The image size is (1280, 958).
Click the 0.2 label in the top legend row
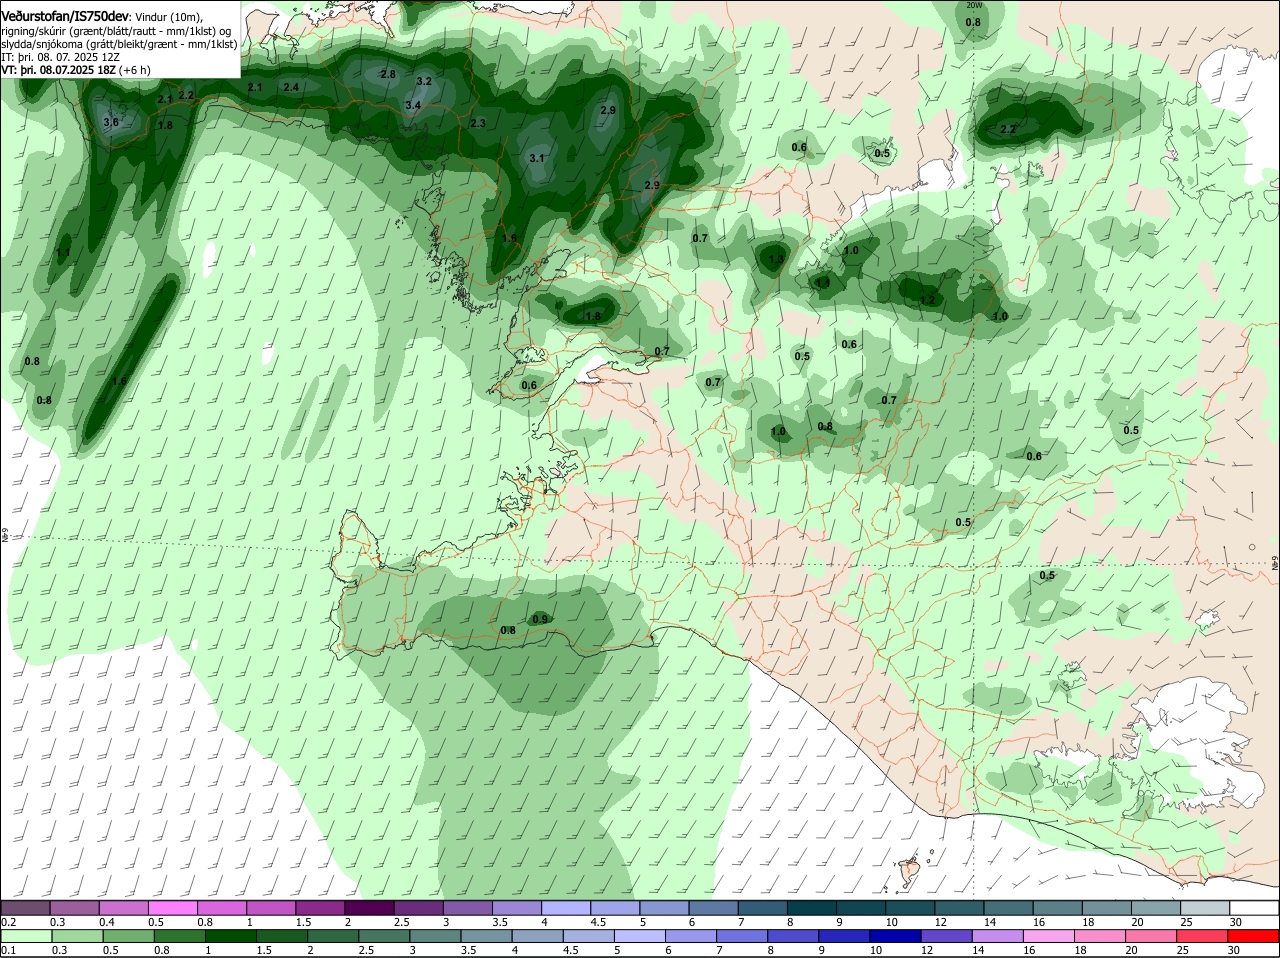[8, 922]
